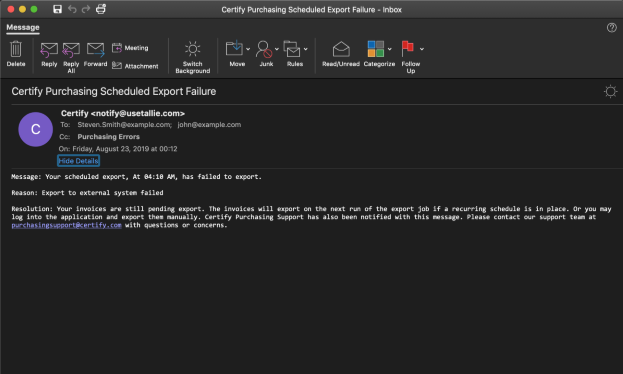This screenshot has height=374, width=623.
Task: Select sender Certify <notify@usetallie.com>
Action: [123, 113]
